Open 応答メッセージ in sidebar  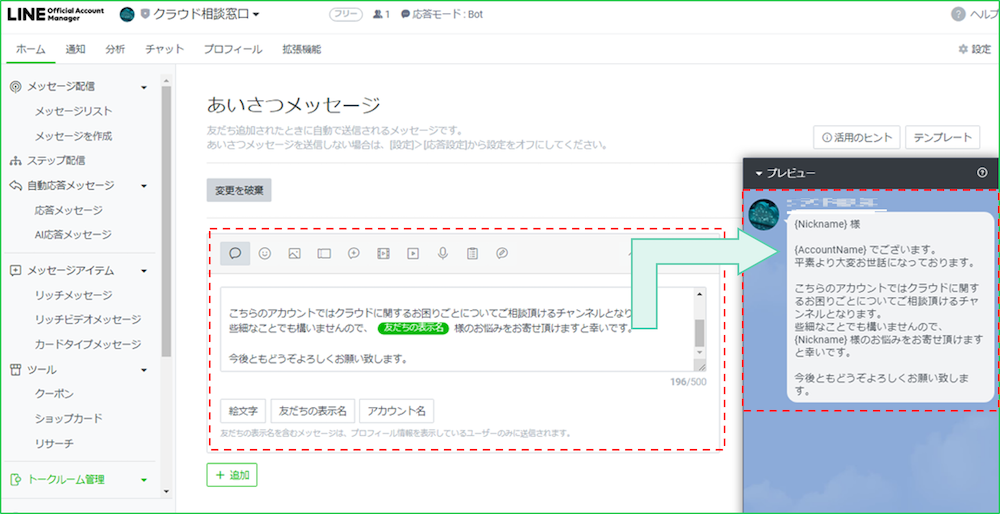[68, 210]
